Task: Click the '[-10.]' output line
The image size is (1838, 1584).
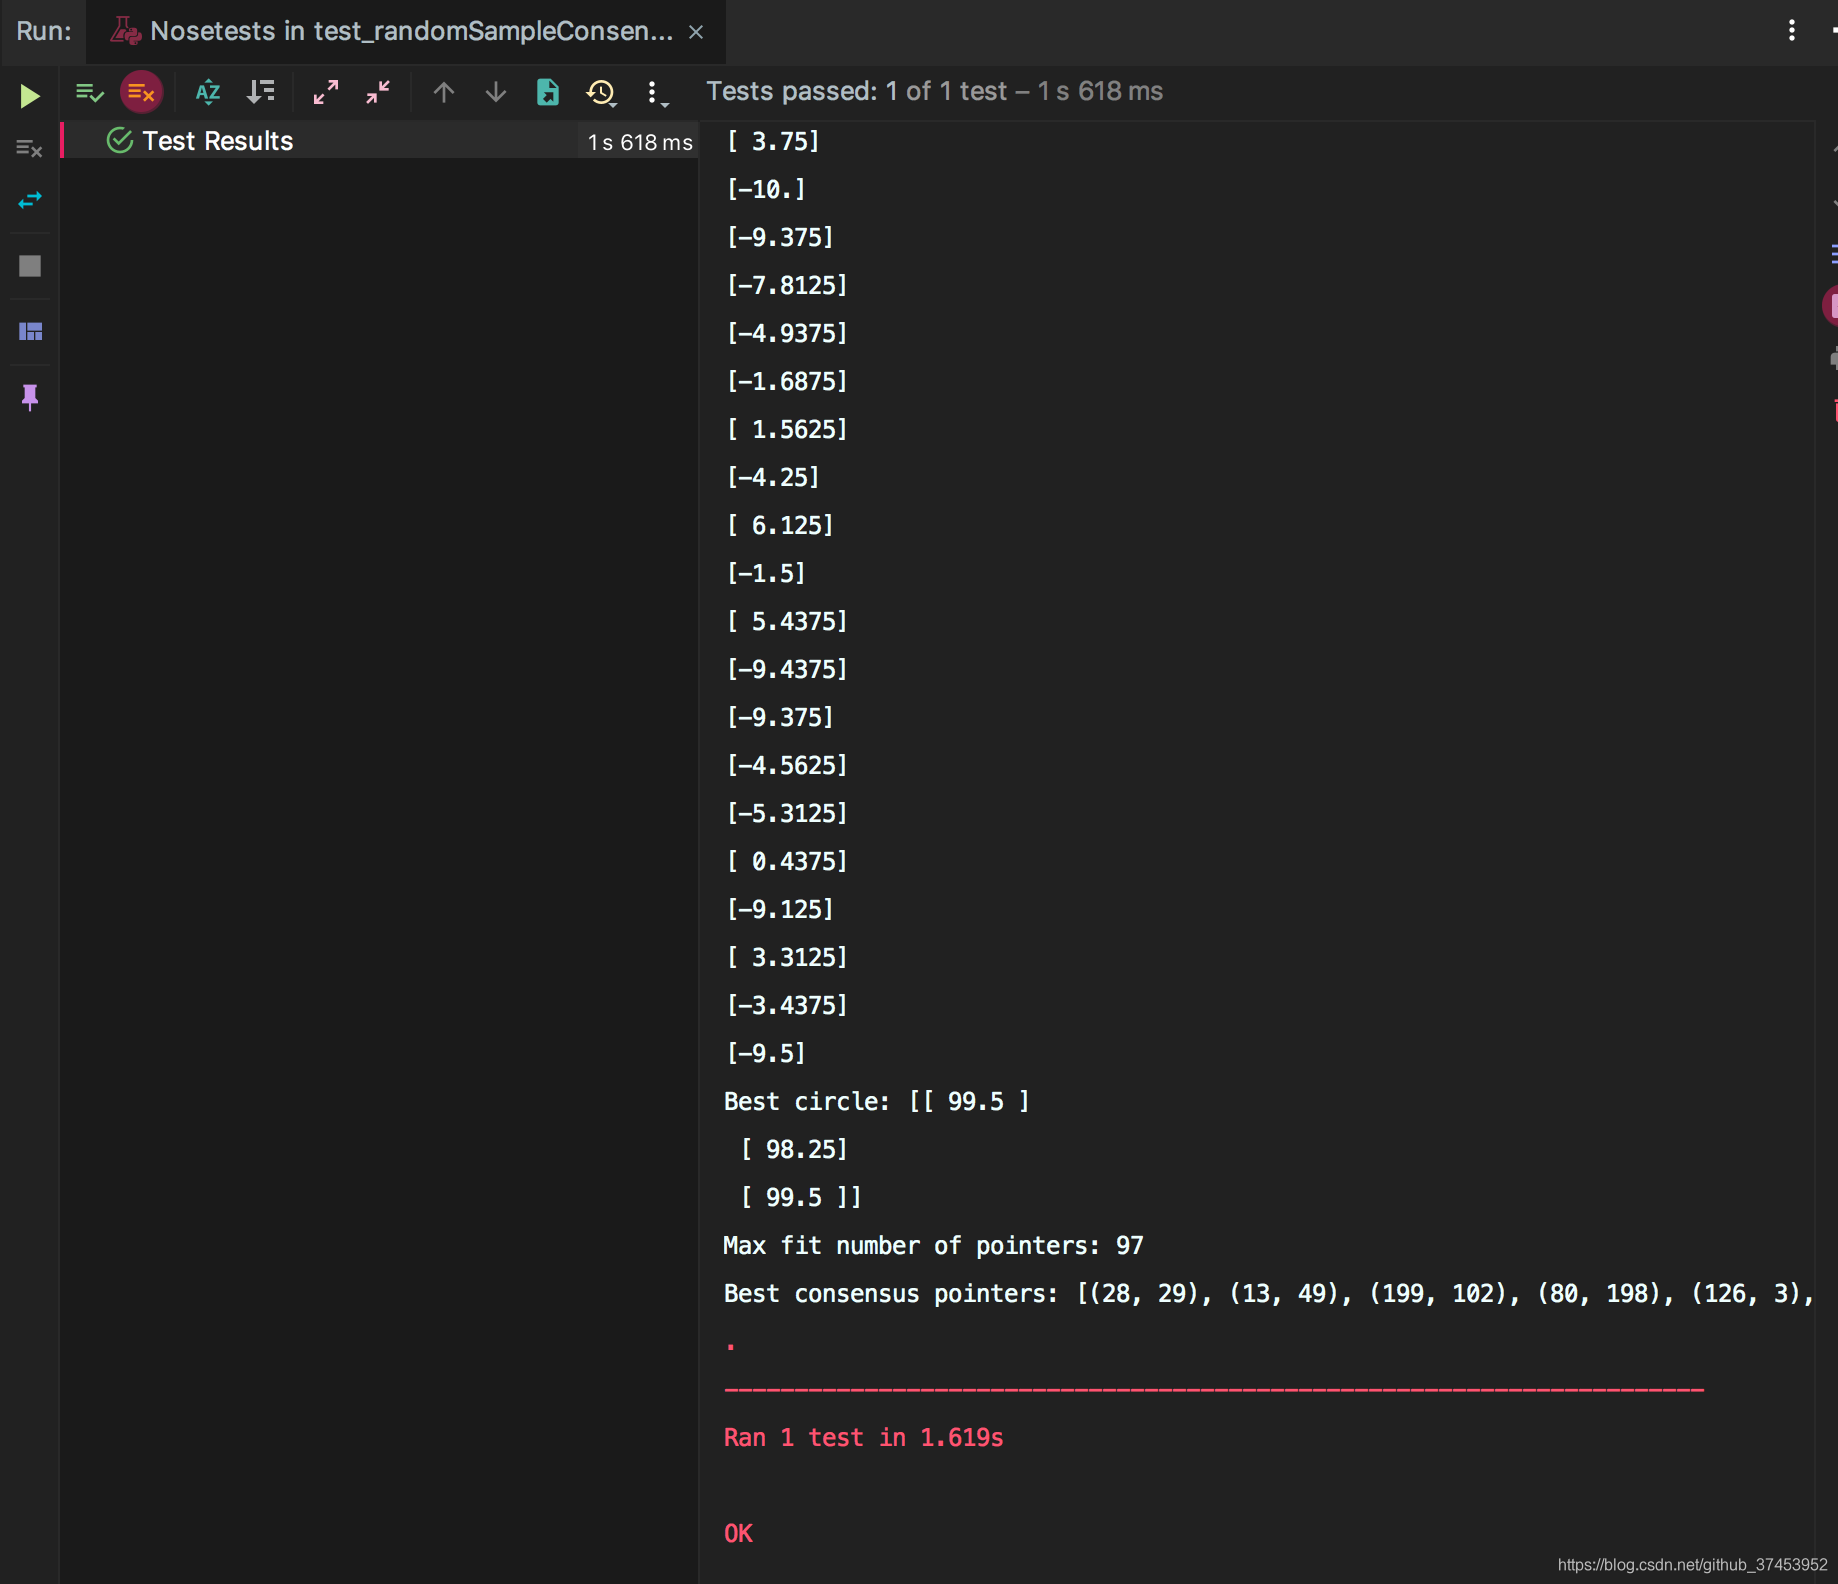Action: click(766, 190)
